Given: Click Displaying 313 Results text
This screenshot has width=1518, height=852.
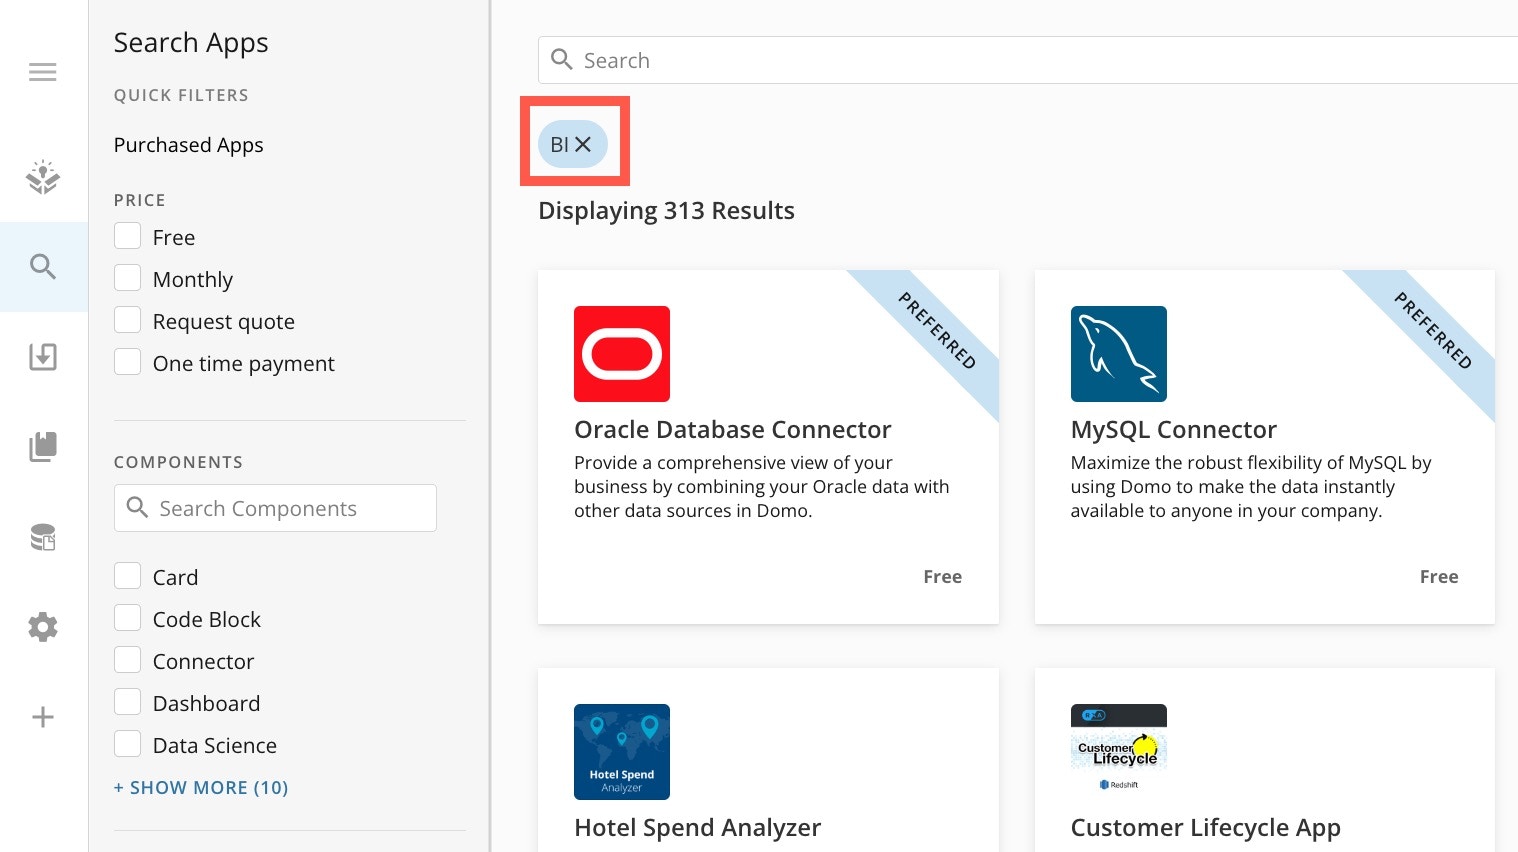Looking at the screenshot, I should coord(667,211).
